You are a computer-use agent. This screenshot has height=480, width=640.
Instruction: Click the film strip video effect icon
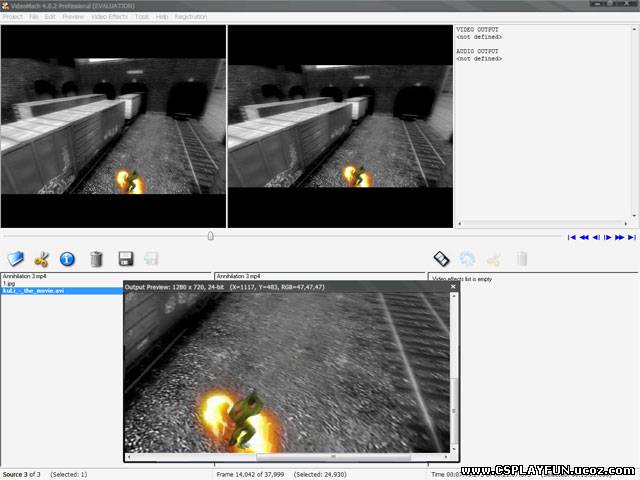(x=441, y=258)
